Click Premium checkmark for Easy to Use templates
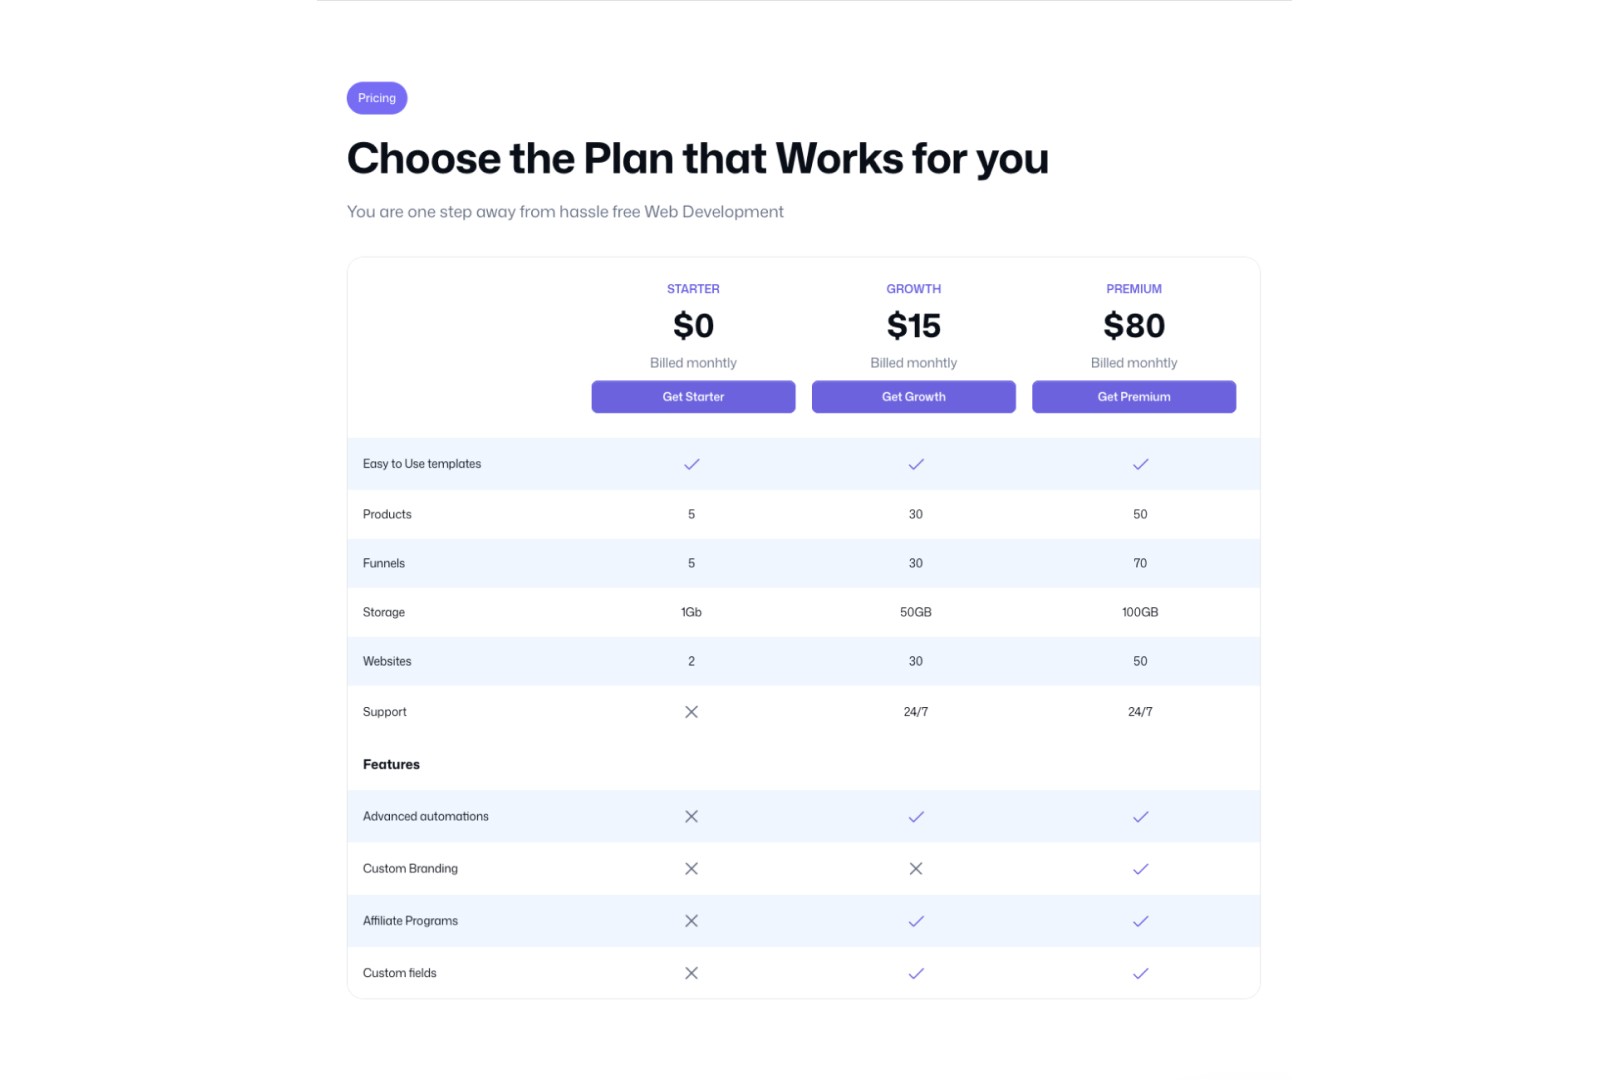1600x1080 pixels. (1140, 464)
